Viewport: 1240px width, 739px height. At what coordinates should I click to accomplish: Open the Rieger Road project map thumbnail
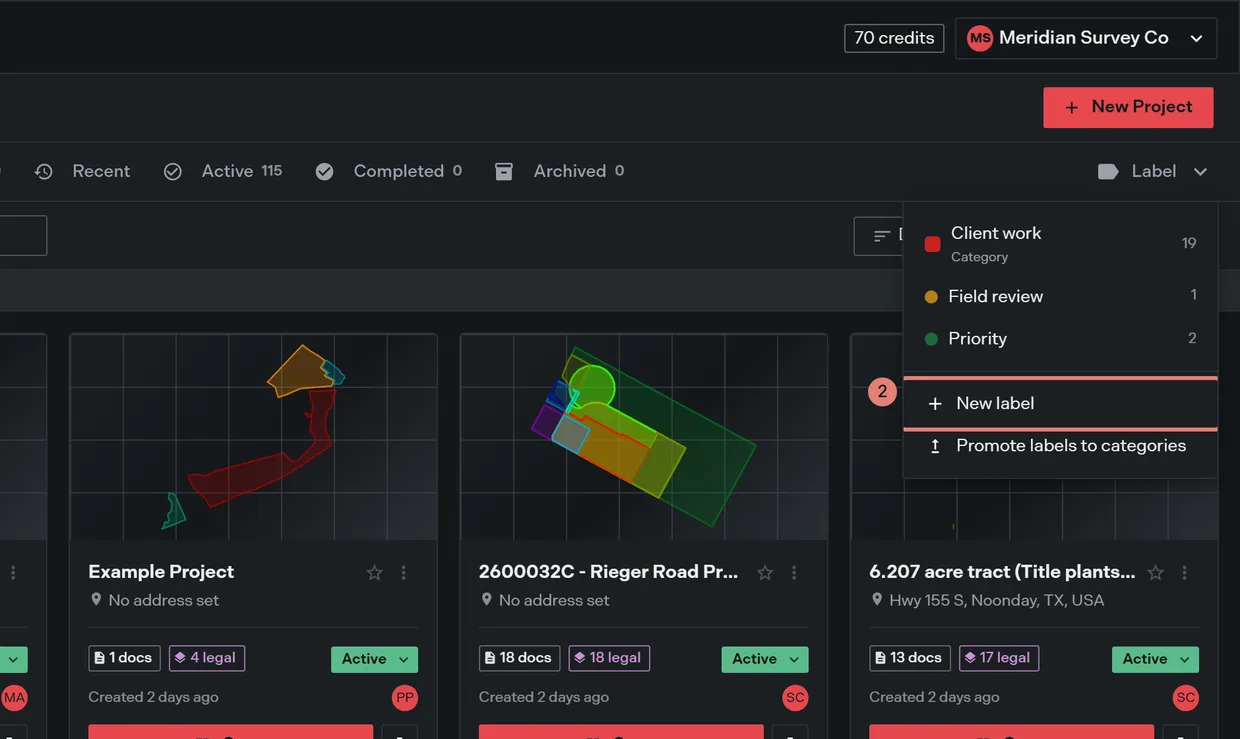(x=644, y=437)
